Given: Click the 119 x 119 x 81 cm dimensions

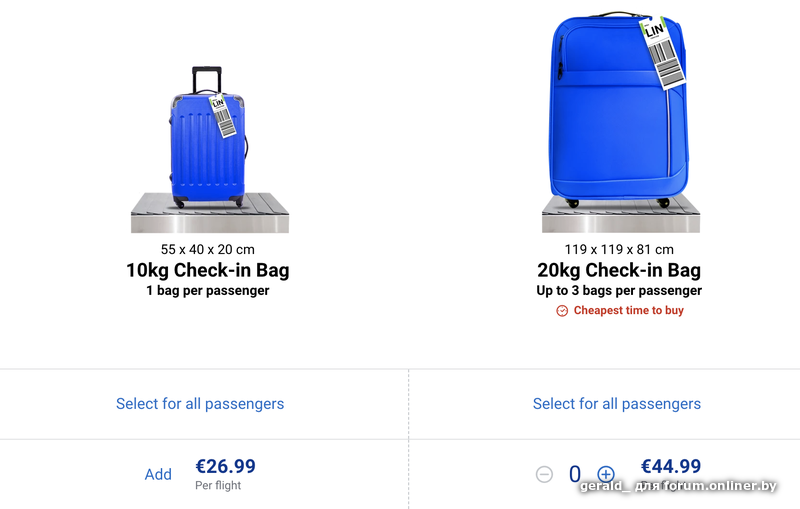Looking at the screenshot, I should (619, 249).
